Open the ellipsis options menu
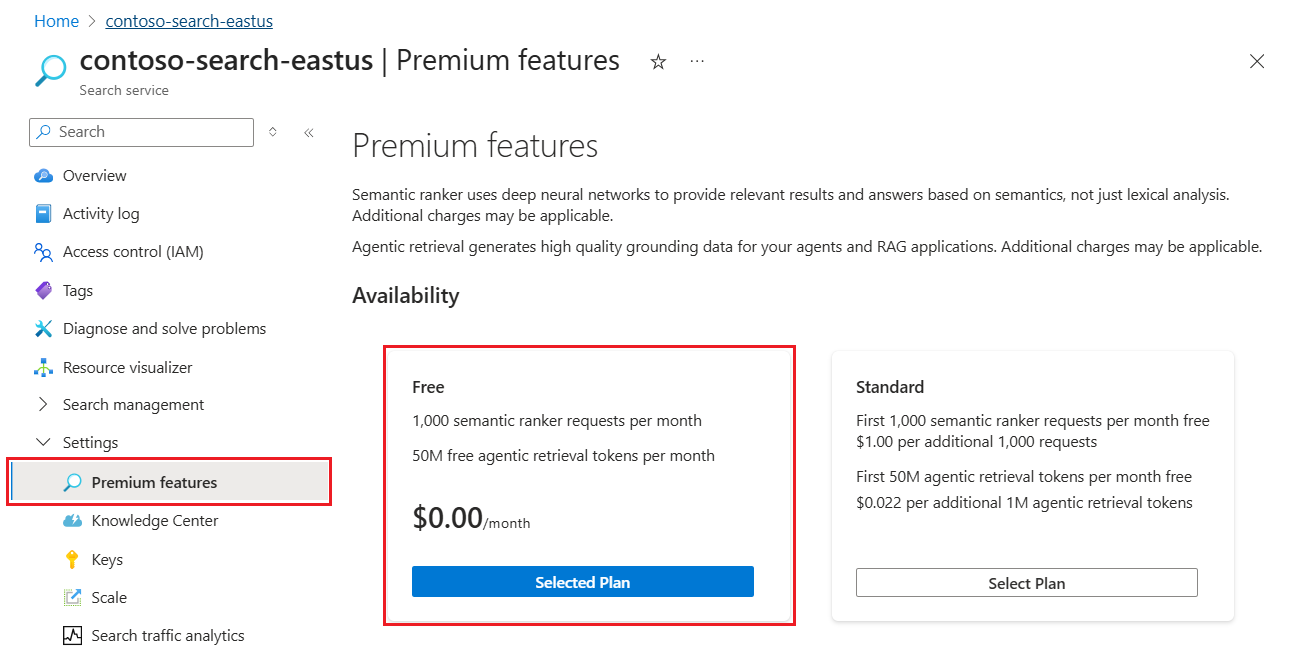The image size is (1299, 658). [x=697, y=61]
